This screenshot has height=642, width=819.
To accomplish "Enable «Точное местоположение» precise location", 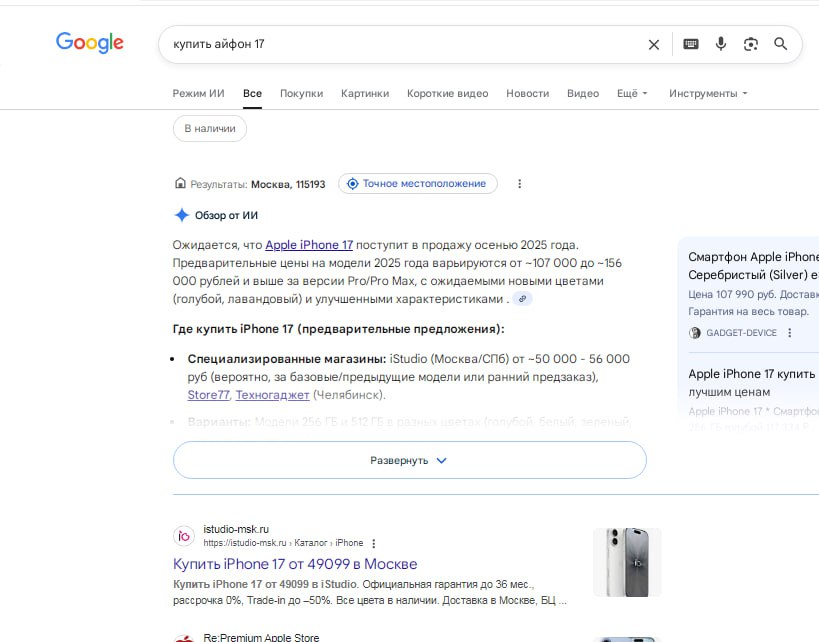I will click(x=418, y=184).
